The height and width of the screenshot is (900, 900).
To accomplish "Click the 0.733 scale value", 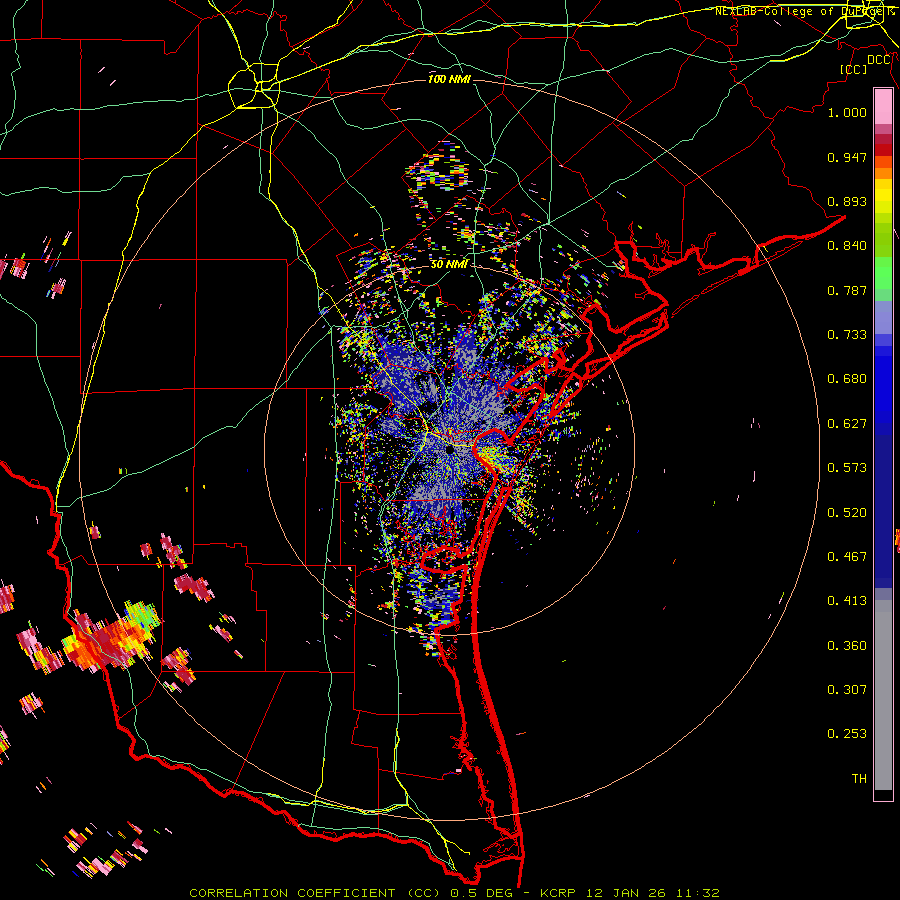I will click(x=847, y=335).
